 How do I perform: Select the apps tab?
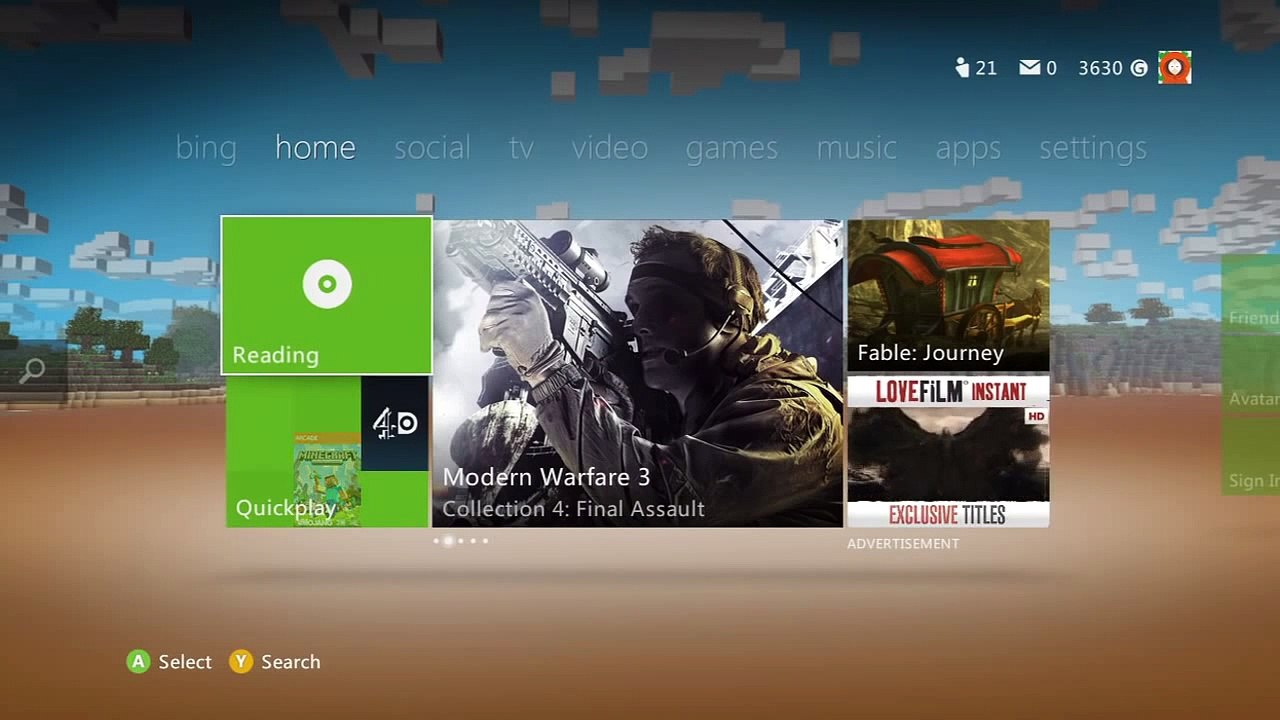click(x=968, y=148)
